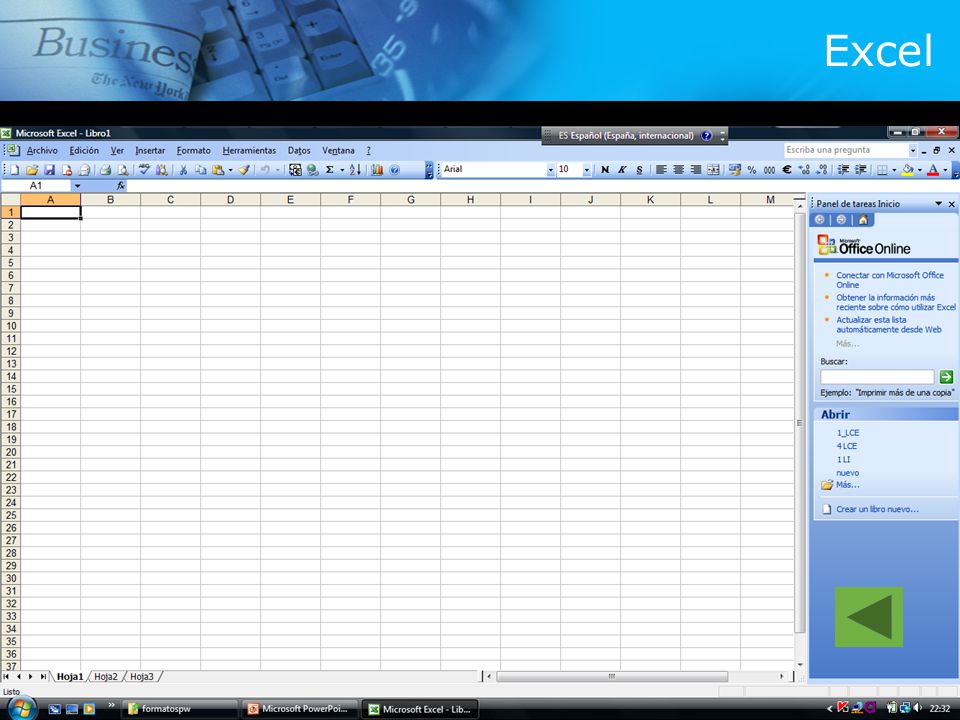Click the green search go button
Image resolution: width=960 pixels, height=720 pixels.
click(946, 377)
